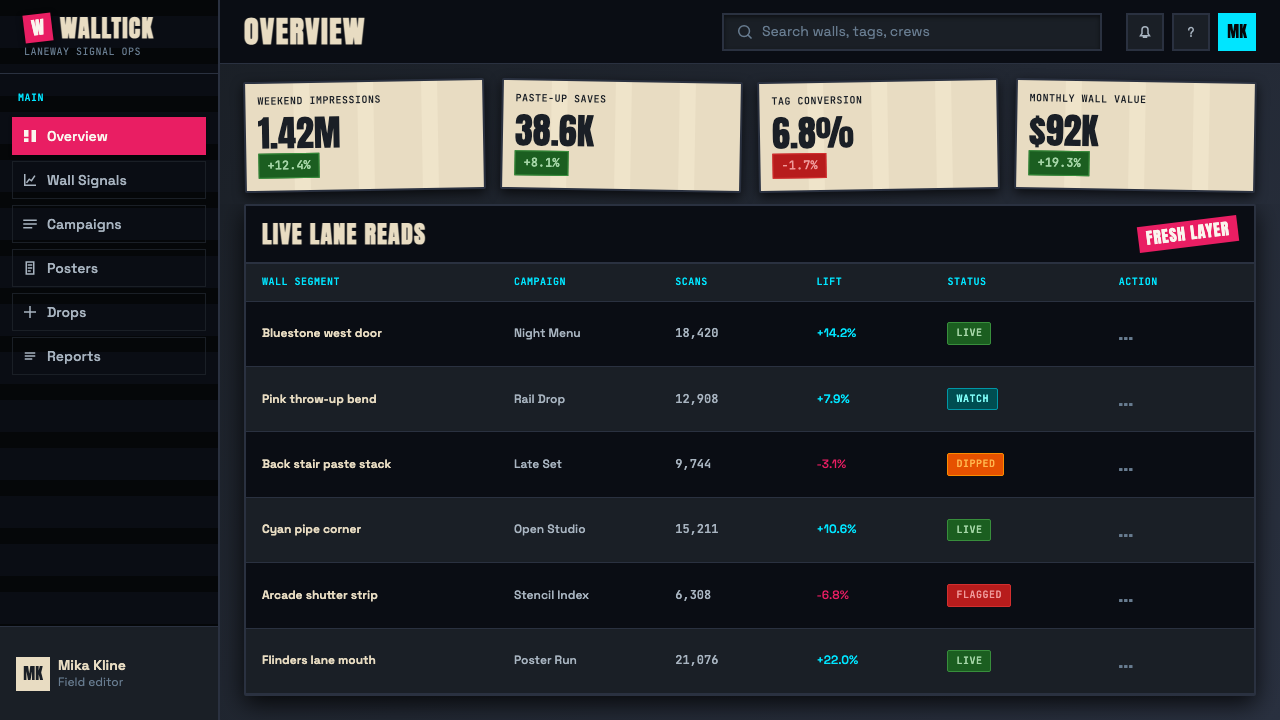Click the Flagged status badge

click(979, 595)
